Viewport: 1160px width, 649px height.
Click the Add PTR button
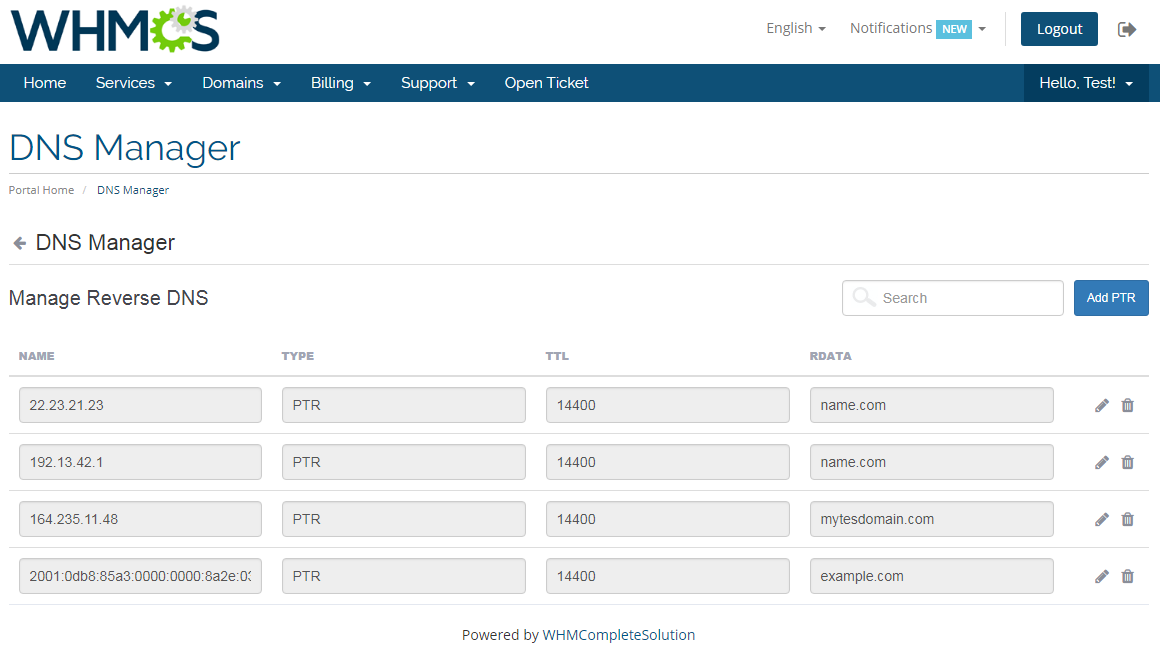coord(1110,297)
